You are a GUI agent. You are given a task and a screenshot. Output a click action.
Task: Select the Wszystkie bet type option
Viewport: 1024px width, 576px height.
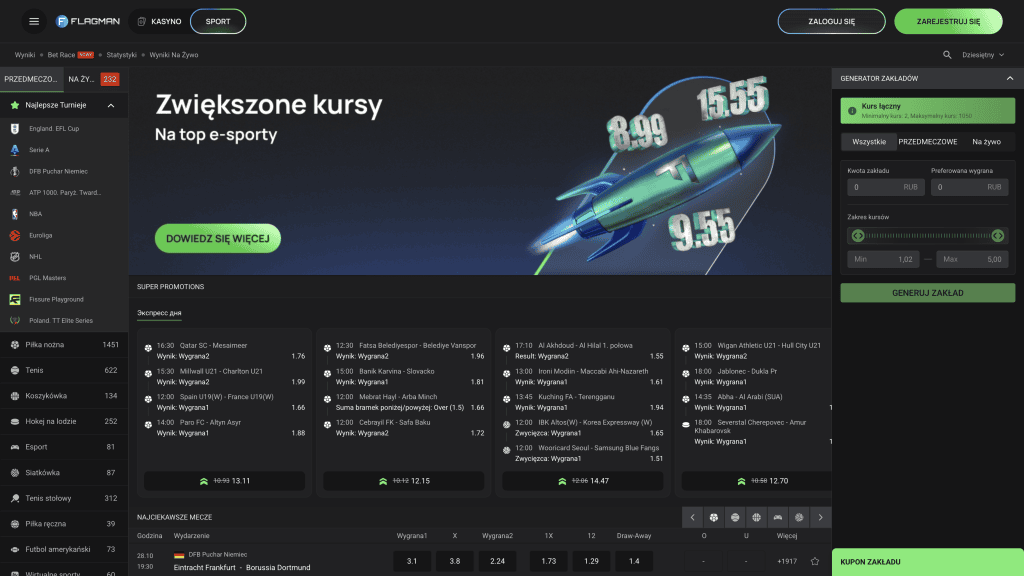(x=868, y=142)
